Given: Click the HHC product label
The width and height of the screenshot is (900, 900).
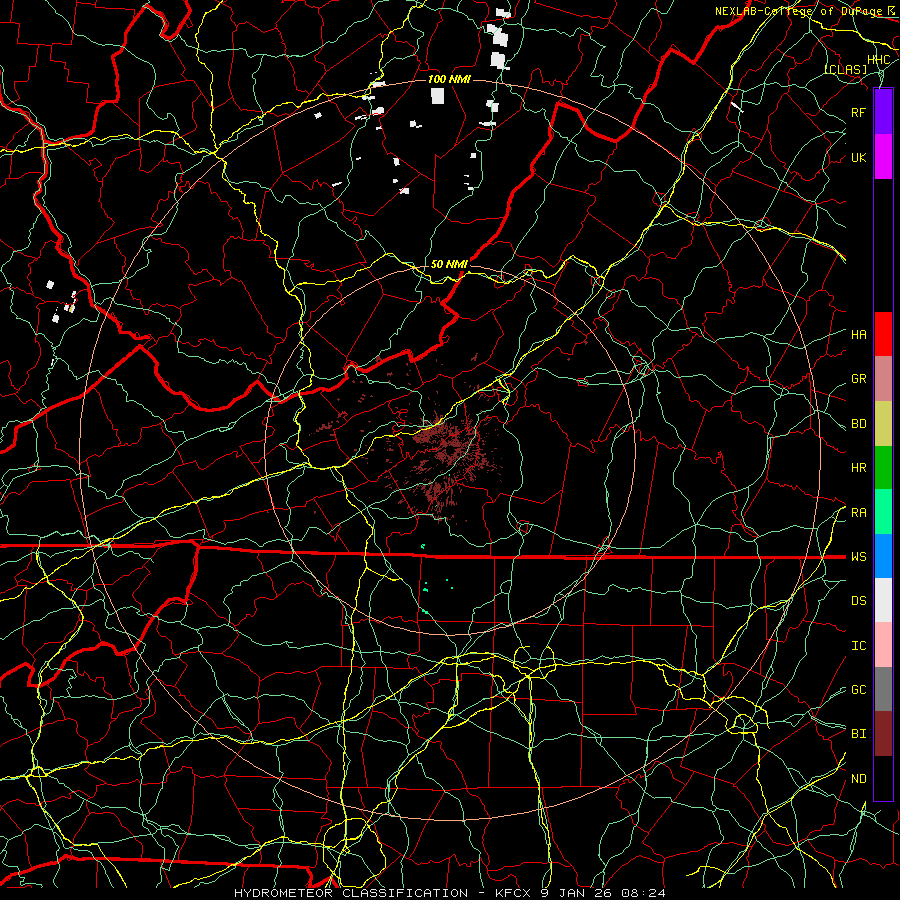Looking at the screenshot, I should point(879,60).
